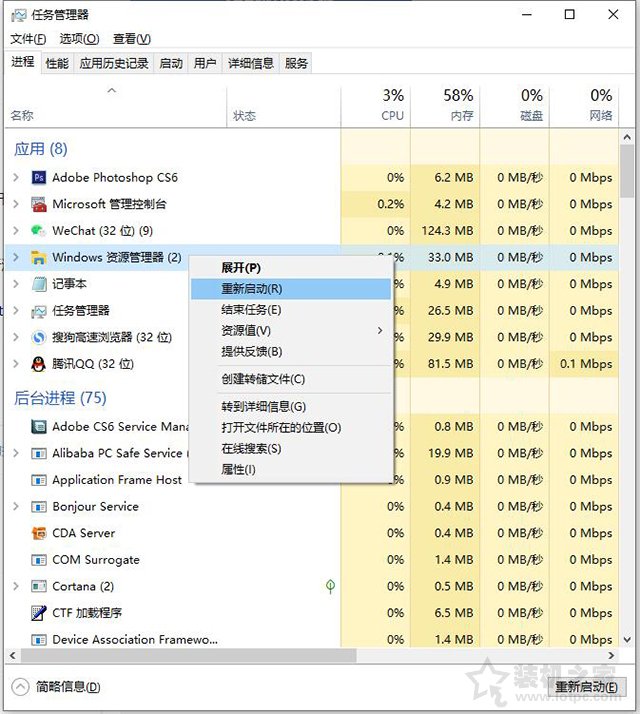Sort by the 名称 column header
Image resolution: width=640 pixels, height=714 pixels.
pos(116,106)
